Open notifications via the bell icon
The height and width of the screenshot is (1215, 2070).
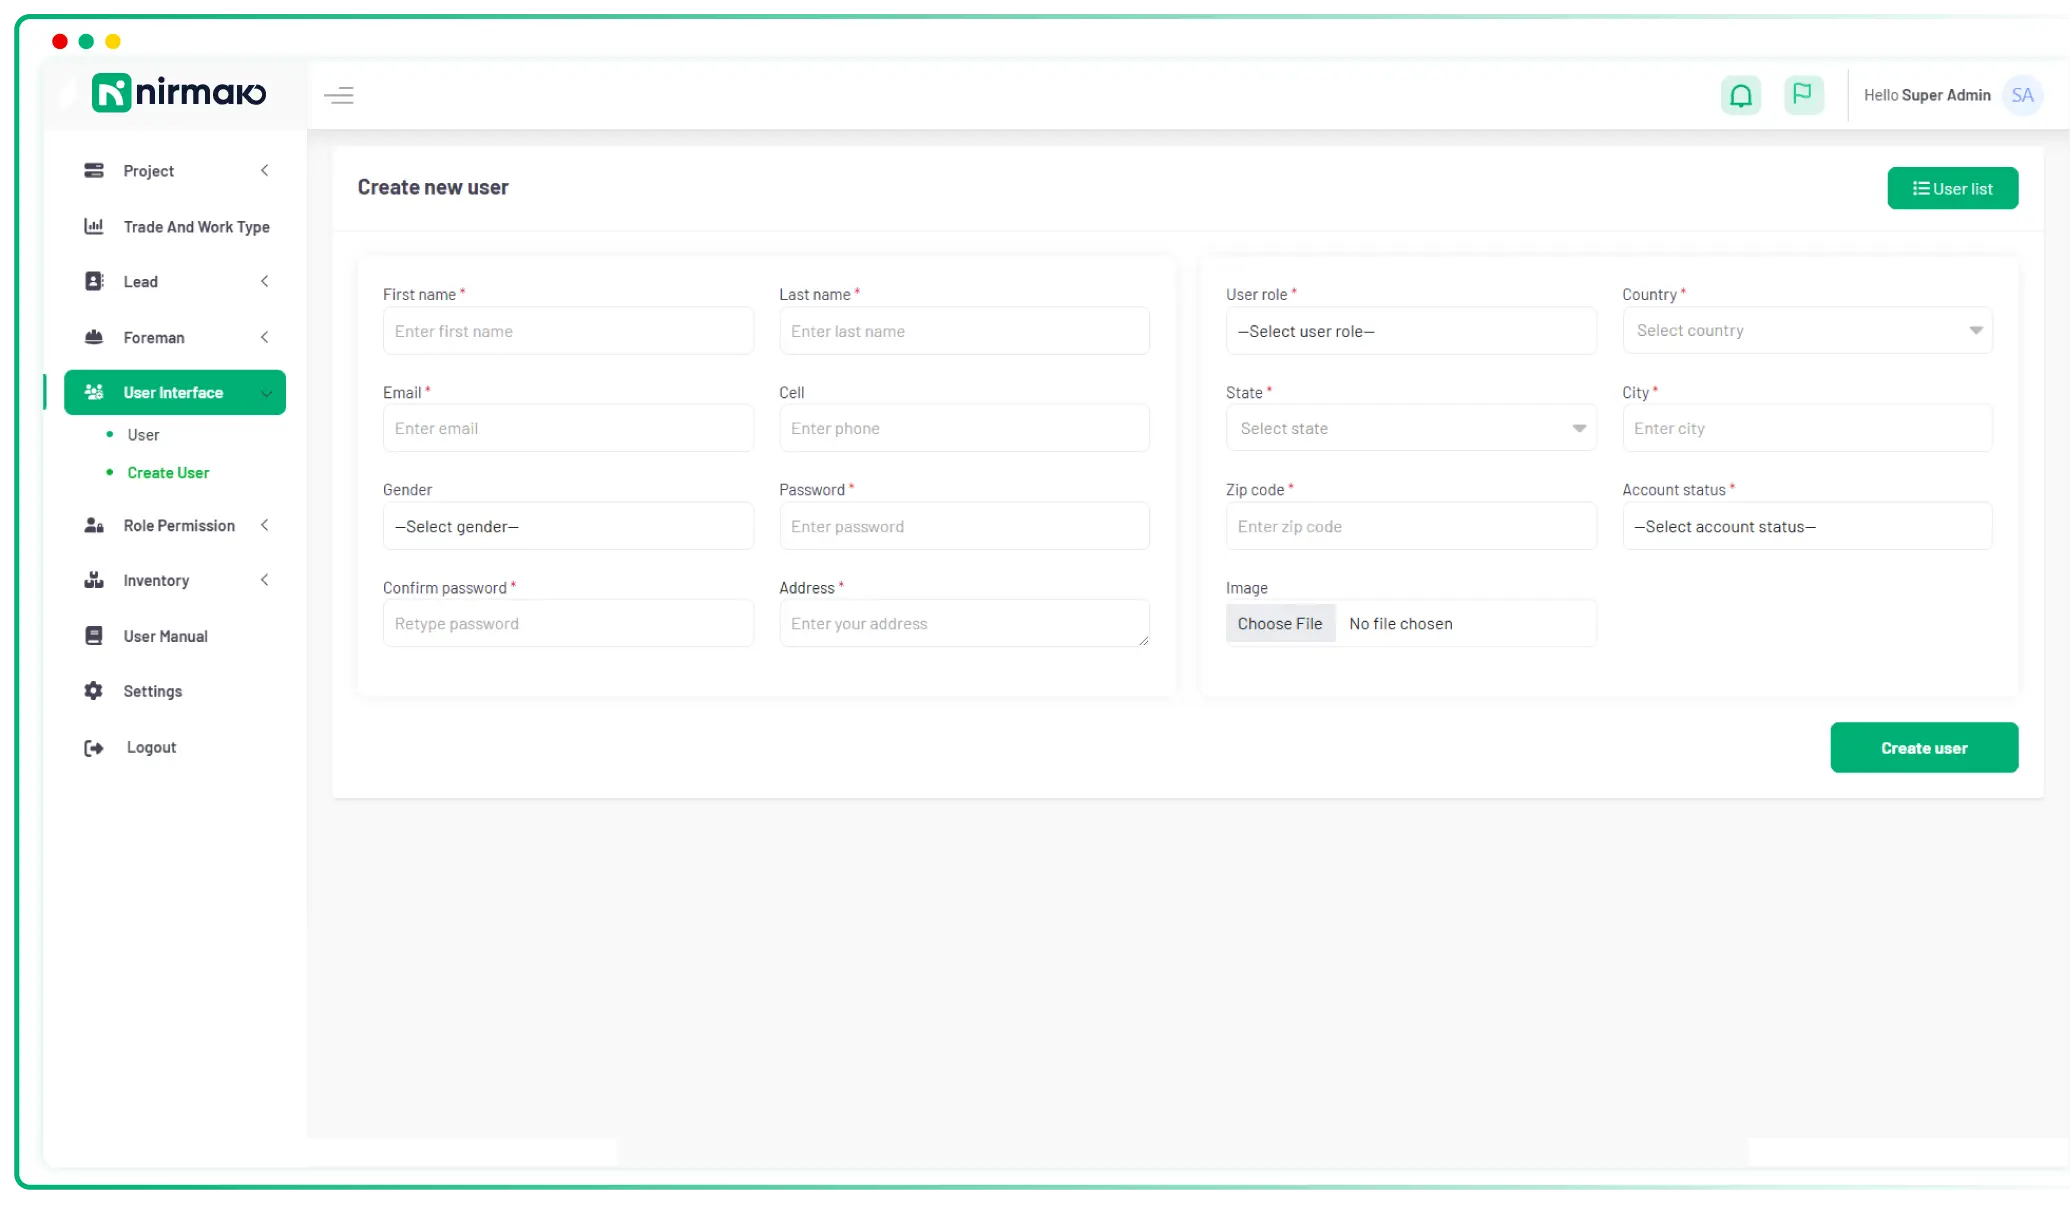(1741, 95)
